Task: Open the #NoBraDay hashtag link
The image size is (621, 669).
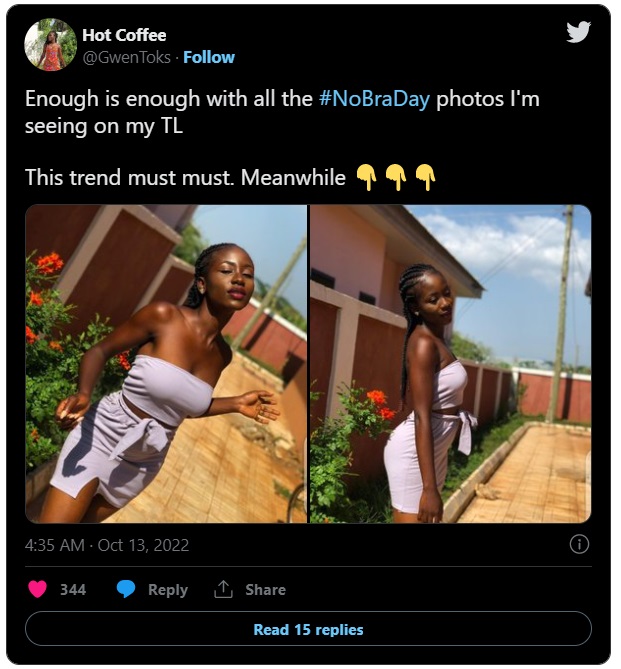Action: 374,99
